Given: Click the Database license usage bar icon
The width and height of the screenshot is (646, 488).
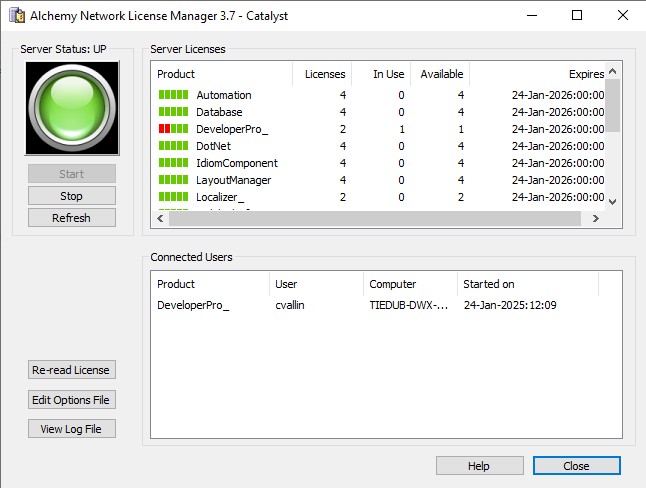Looking at the screenshot, I should (173, 112).
